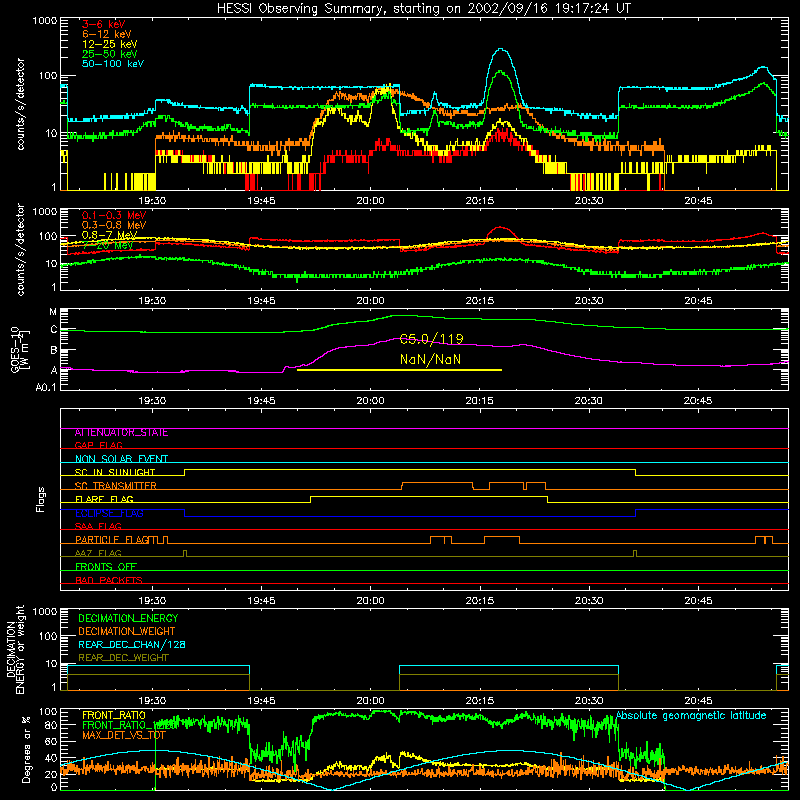Click 20:45 tick under the decimation panel

pos(698,701)
